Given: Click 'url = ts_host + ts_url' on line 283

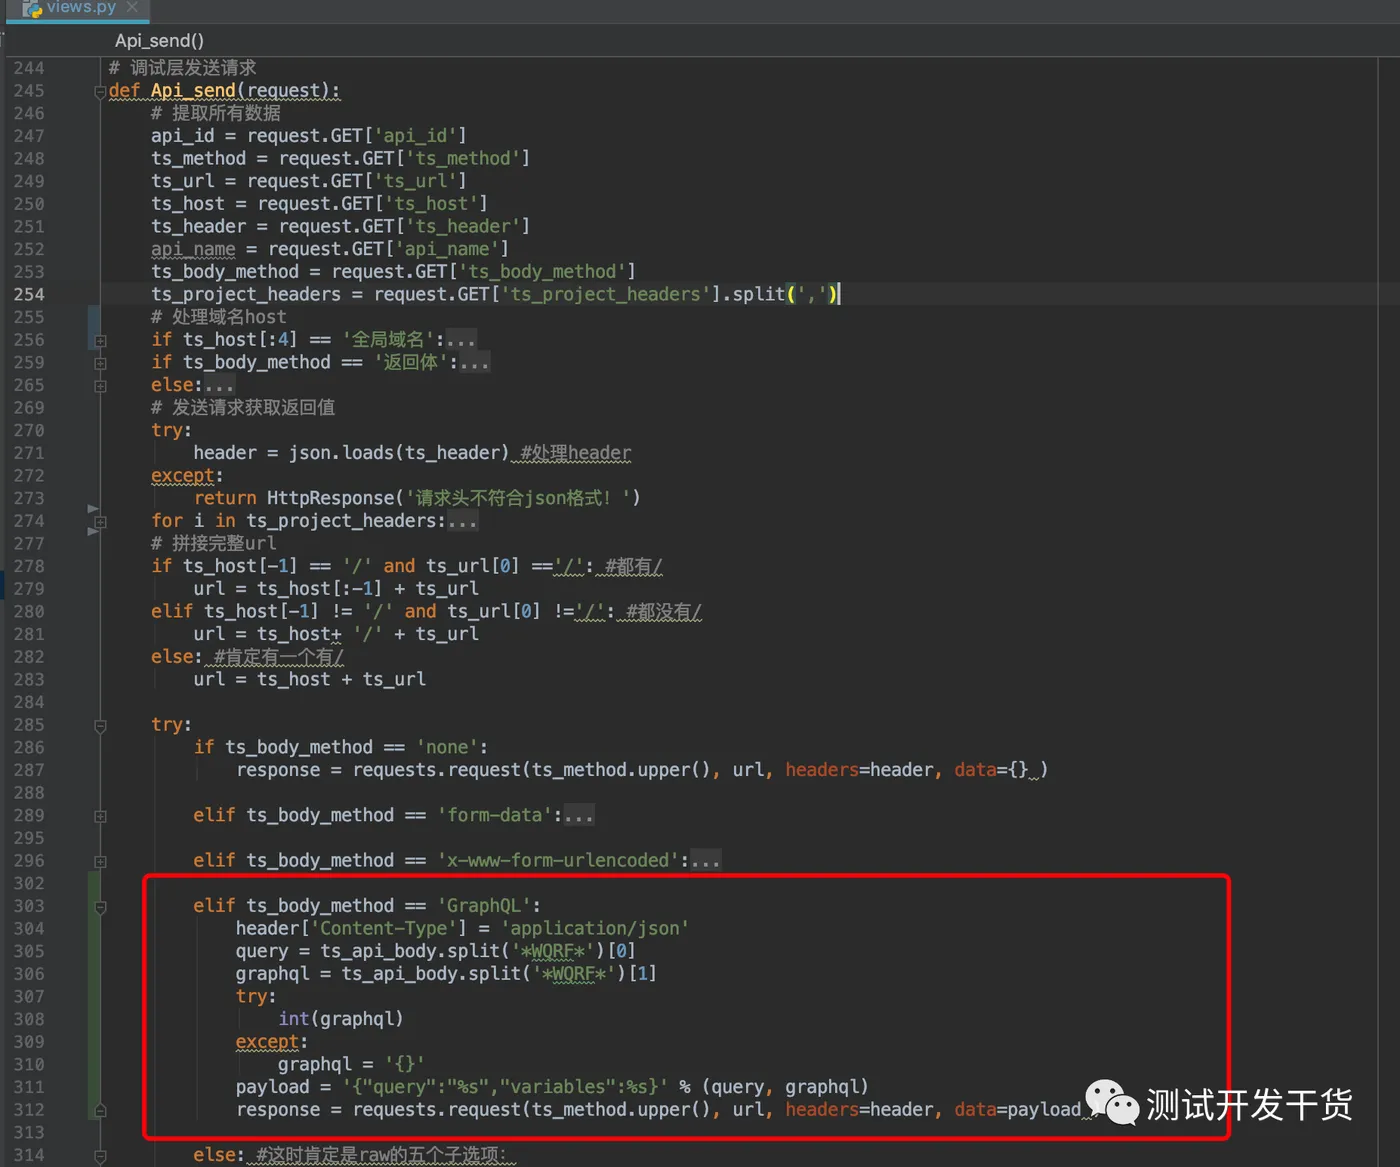Looking at the screenshot, I should point(309,679).
